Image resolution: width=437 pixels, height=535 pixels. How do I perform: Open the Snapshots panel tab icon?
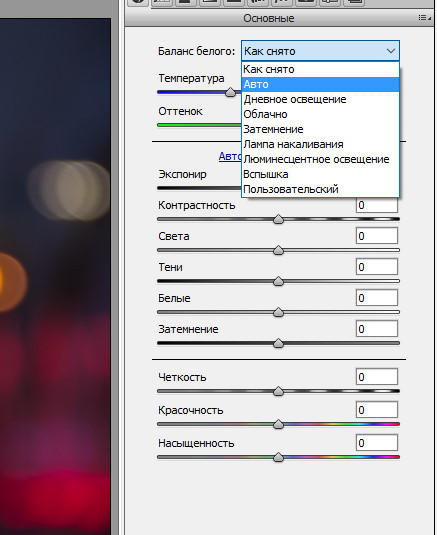[x=355, y=3]
